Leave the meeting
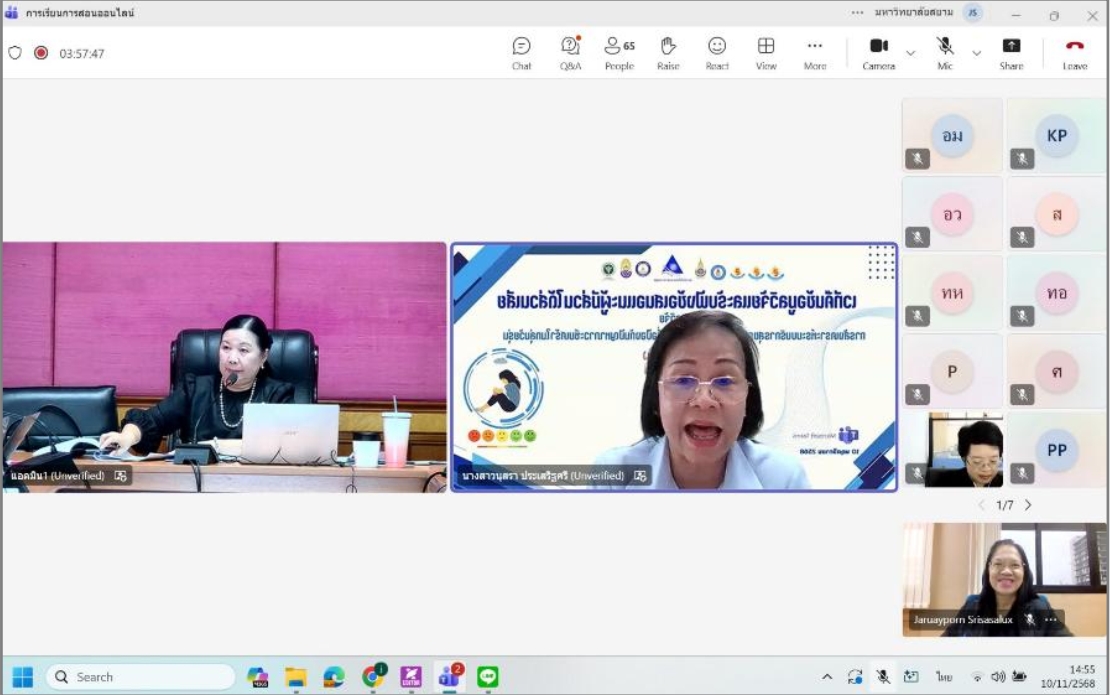Image resolution: width=1110 pixels, height=695 pixels. [1075, 52]
